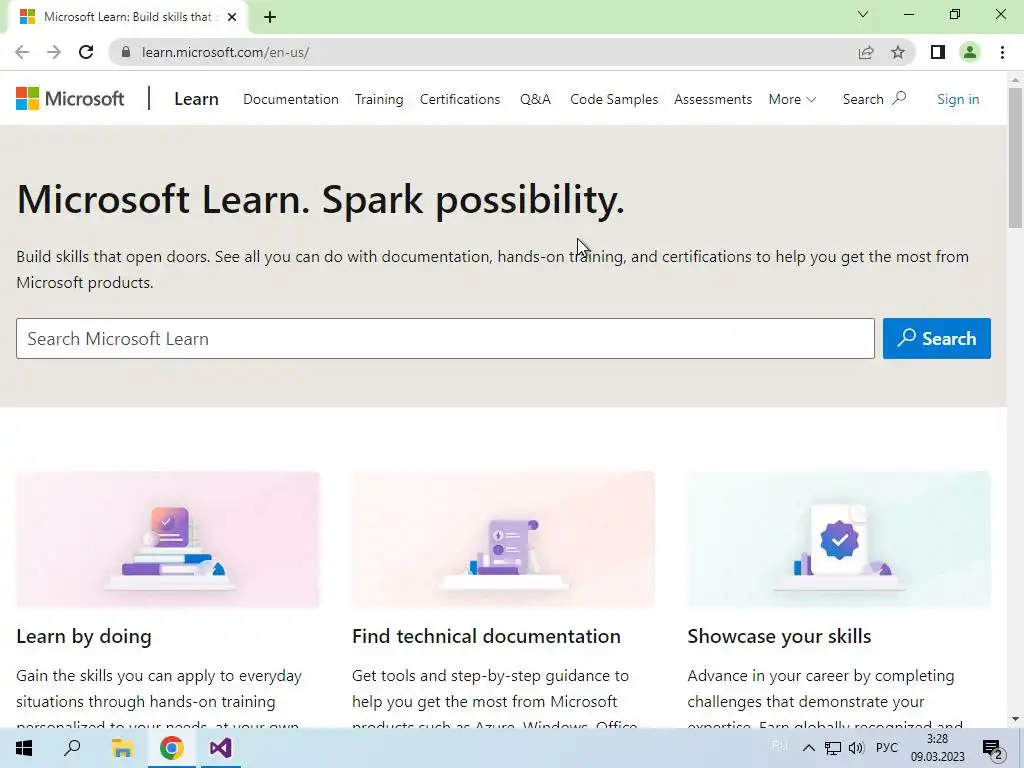Open the network tray icon
The height and width of the screenshot is (768, 1024).
[833, 748]
